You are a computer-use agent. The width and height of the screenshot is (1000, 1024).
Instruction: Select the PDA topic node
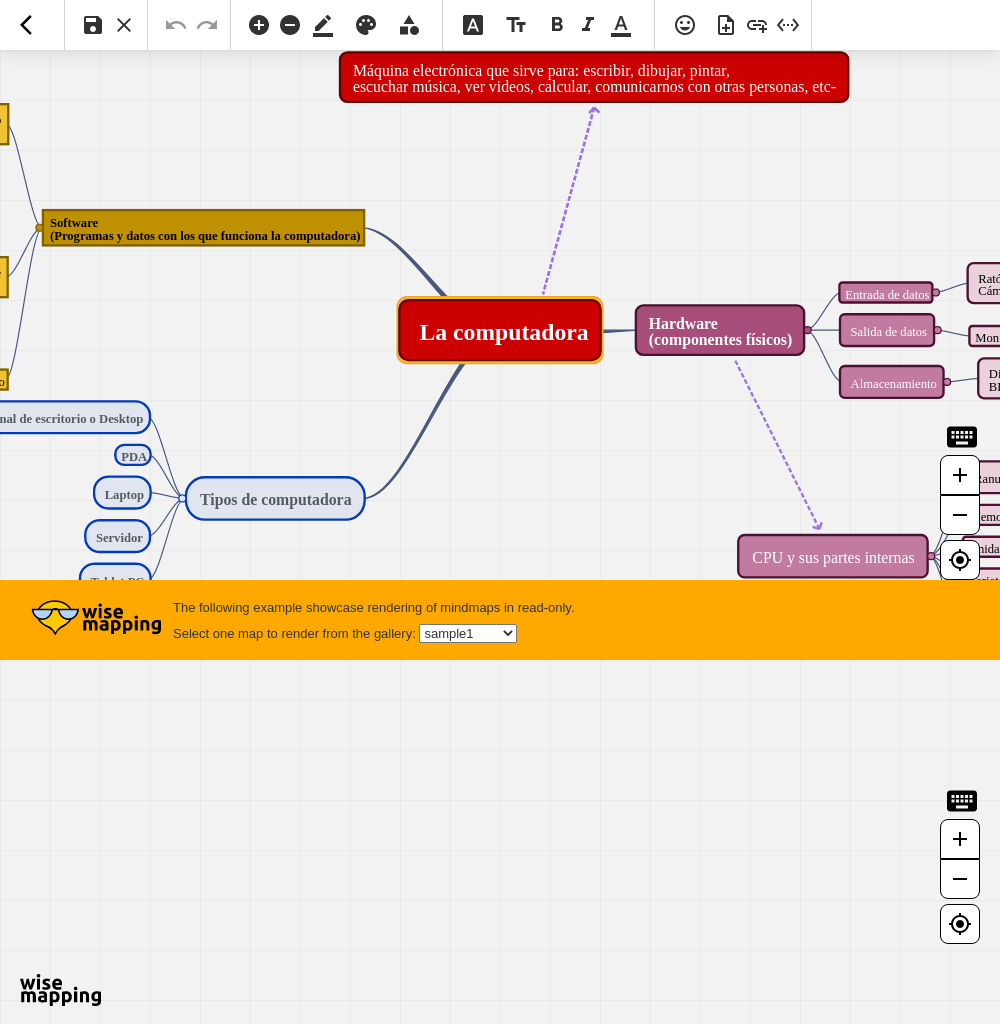(x=133, y=456)
